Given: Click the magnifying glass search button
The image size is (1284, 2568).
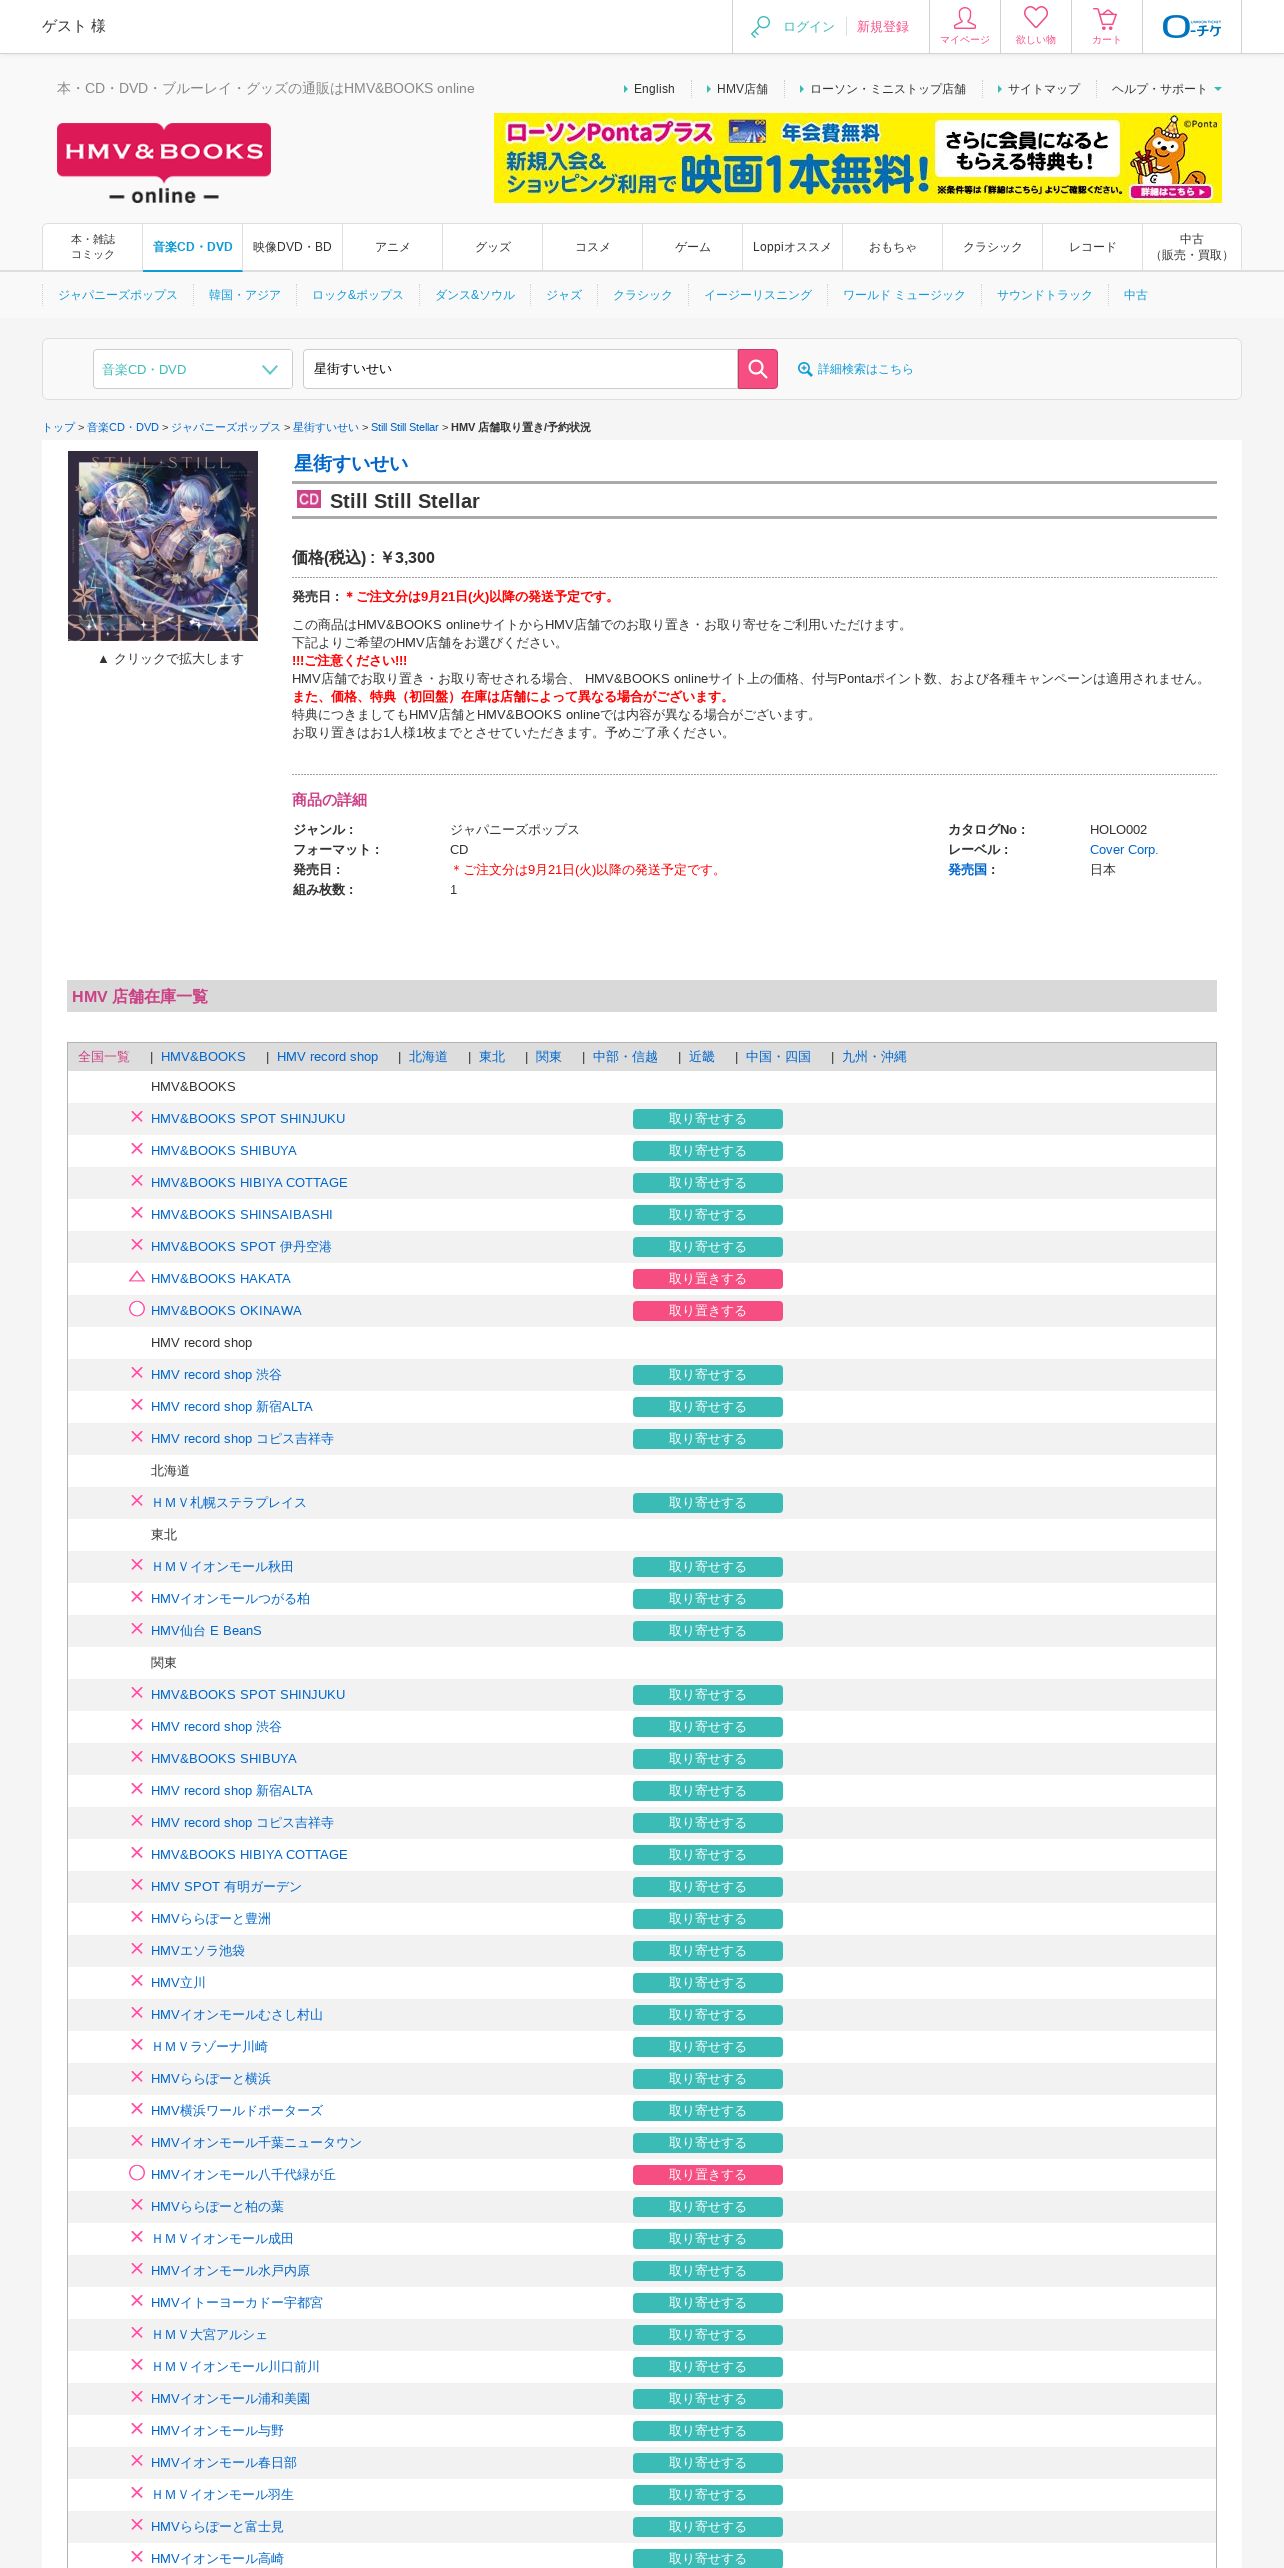Looking at the screenshot, I should [757, 369].
